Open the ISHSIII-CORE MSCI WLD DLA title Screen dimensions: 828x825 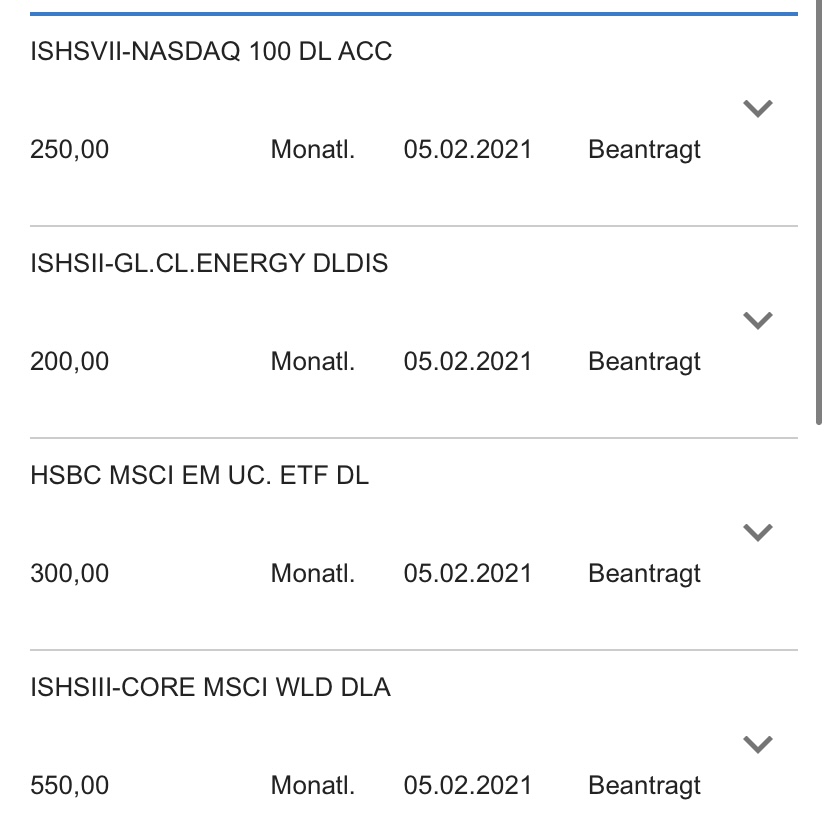[210, 688]
